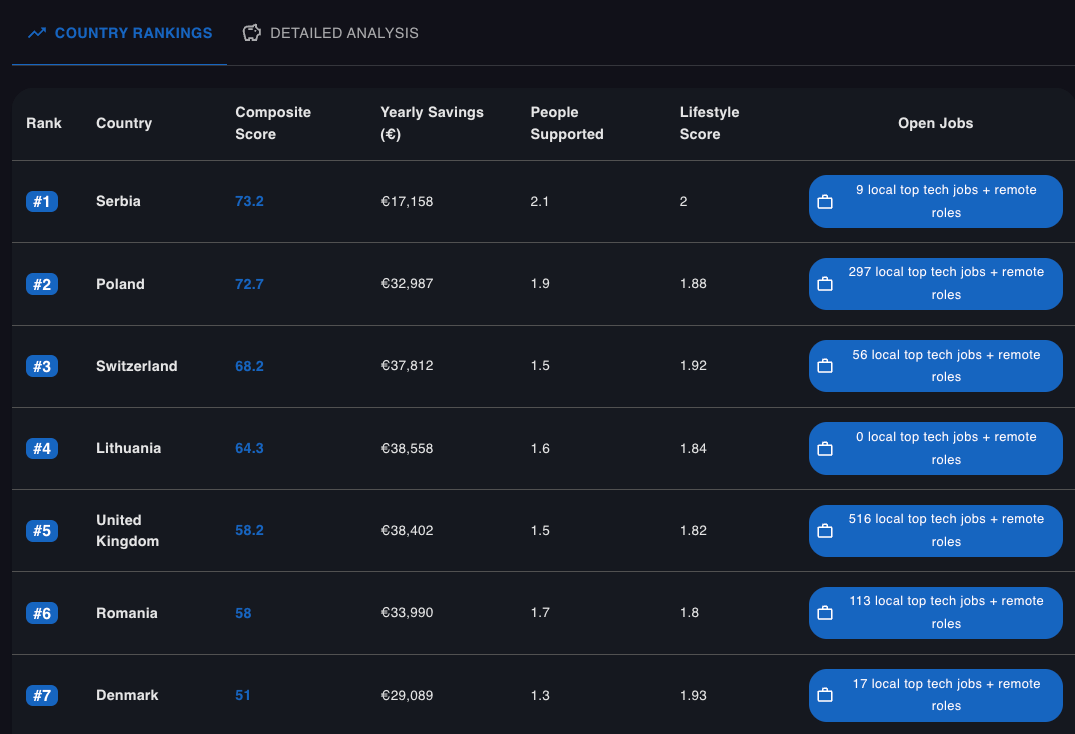The height and width of the screenshot is (734, 1075).
Task: Click the trending chart icon beside Country Rankings
Action: tap(37, 33)
